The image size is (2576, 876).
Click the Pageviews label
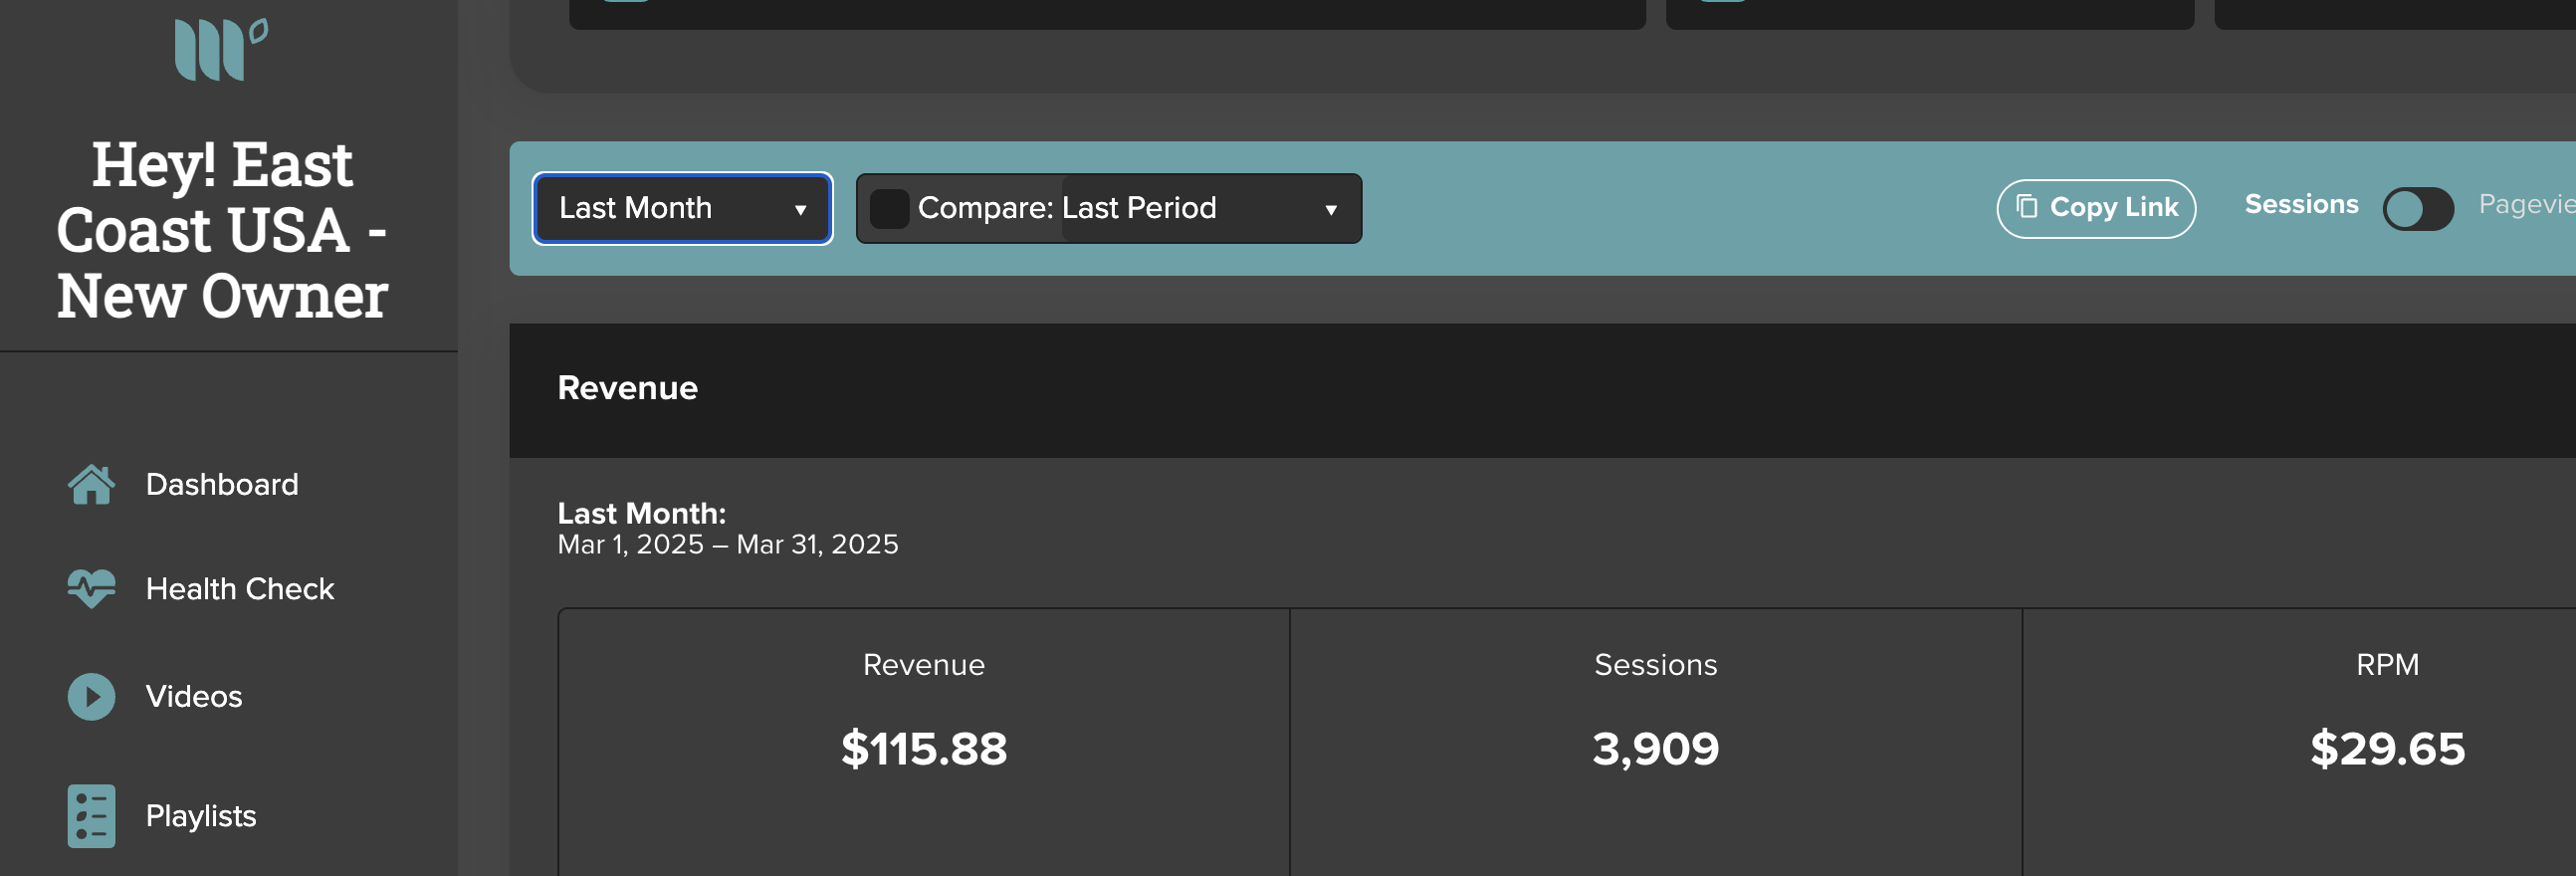click(2527, 204)
